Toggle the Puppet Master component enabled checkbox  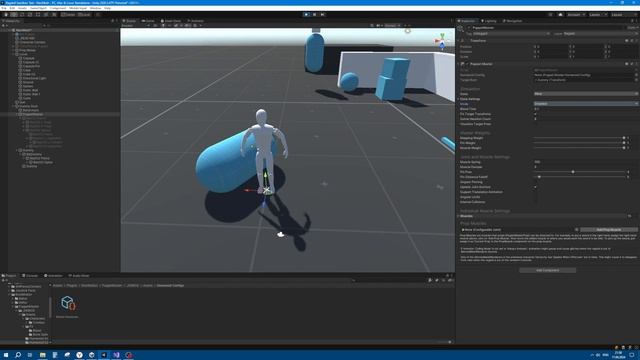click(467, 64)
